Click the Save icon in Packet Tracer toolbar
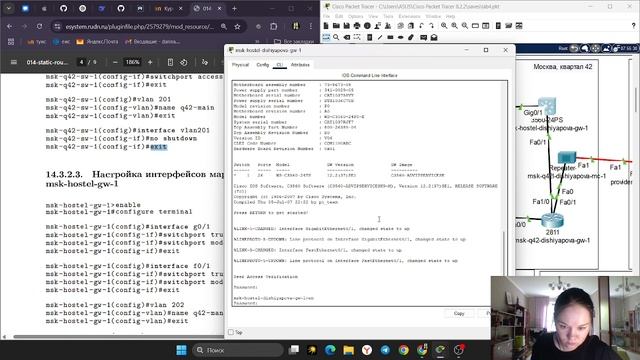 346,26
